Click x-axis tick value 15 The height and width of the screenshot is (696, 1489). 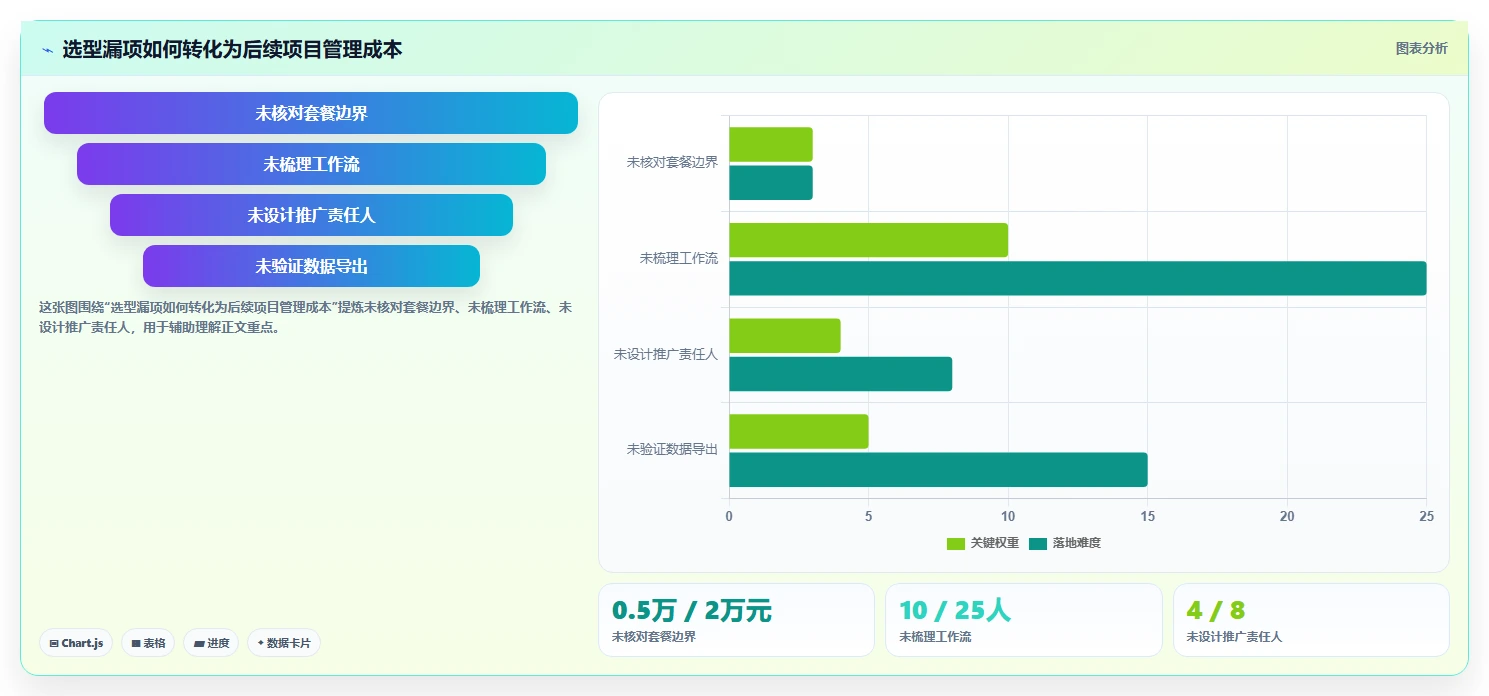click(1148, 516)
